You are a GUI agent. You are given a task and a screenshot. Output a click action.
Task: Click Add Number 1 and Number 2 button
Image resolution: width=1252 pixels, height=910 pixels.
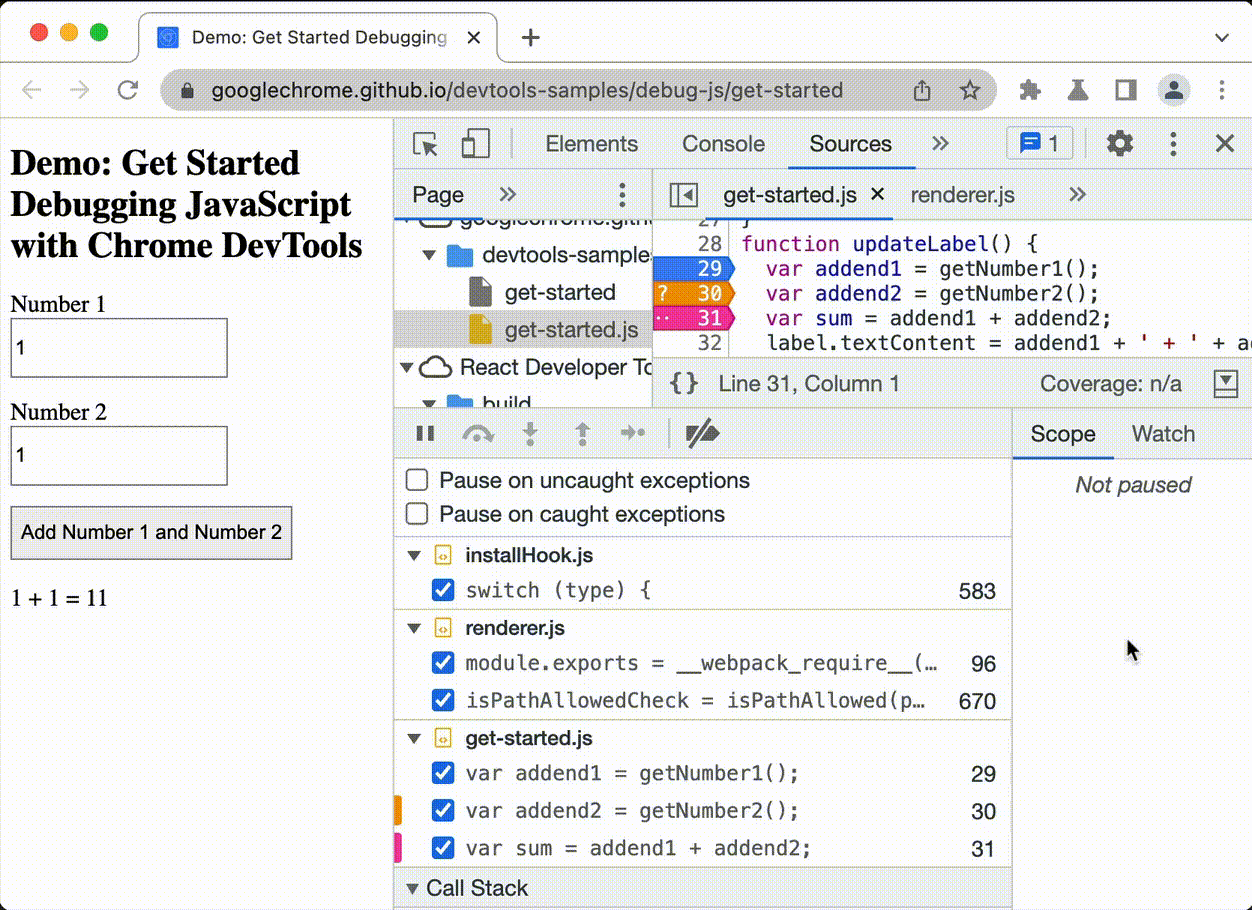[x=151, y=532]
